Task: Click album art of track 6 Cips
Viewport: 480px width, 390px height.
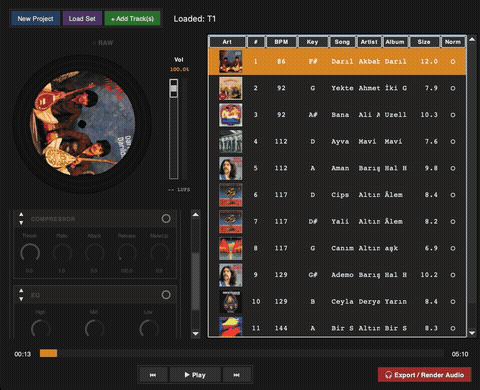Action: point(230,195)
